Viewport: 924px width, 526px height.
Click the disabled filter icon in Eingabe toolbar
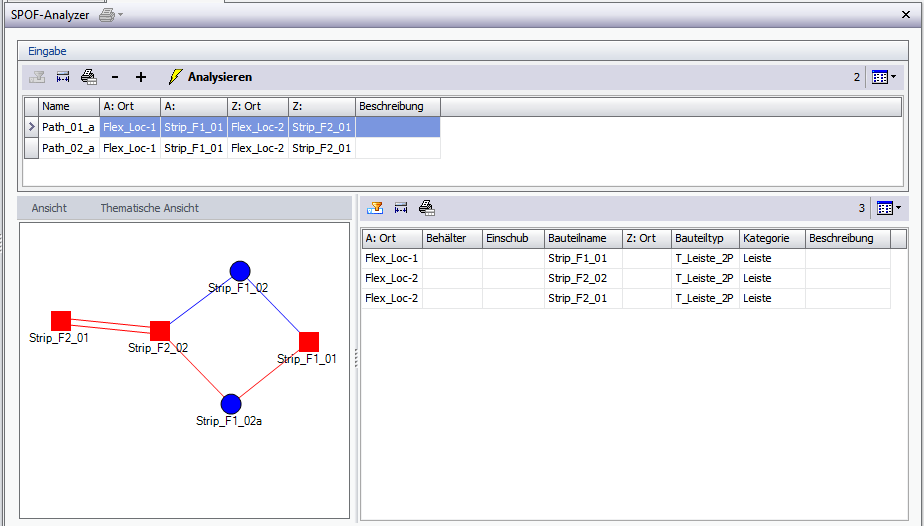[x=37, y=77]
